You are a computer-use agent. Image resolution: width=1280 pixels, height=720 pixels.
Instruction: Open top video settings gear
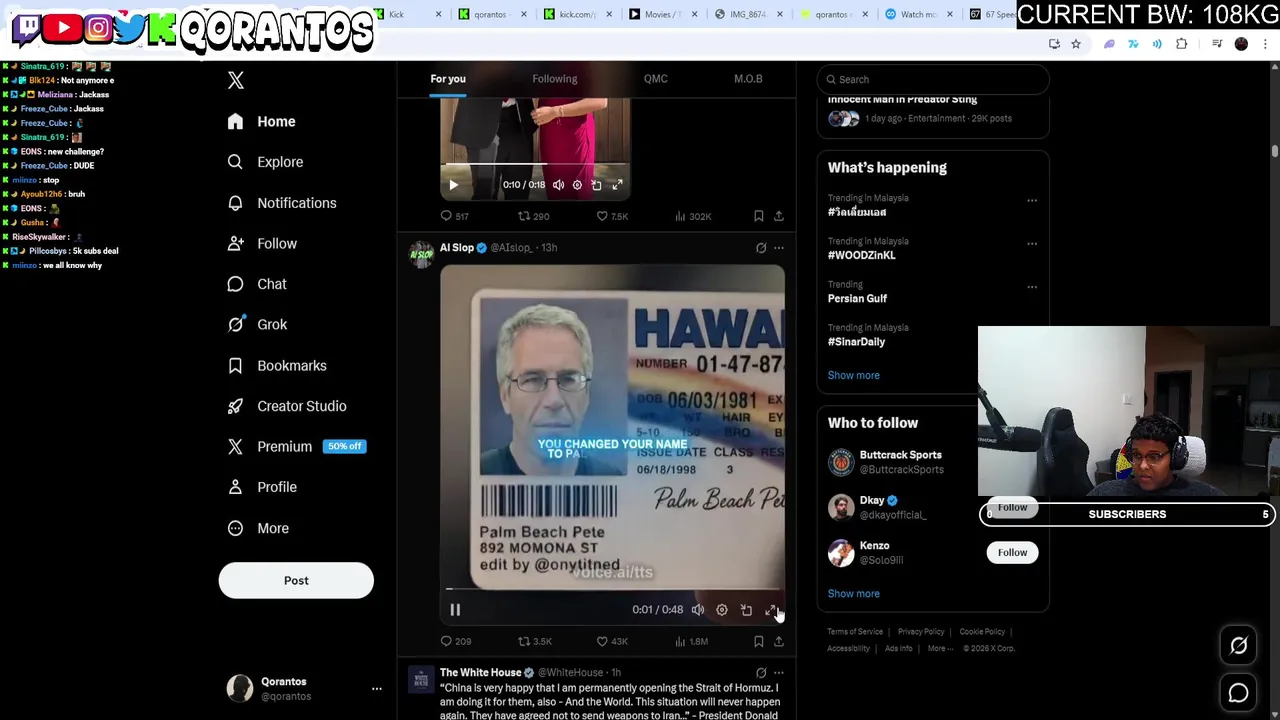[x=577, y=185]
